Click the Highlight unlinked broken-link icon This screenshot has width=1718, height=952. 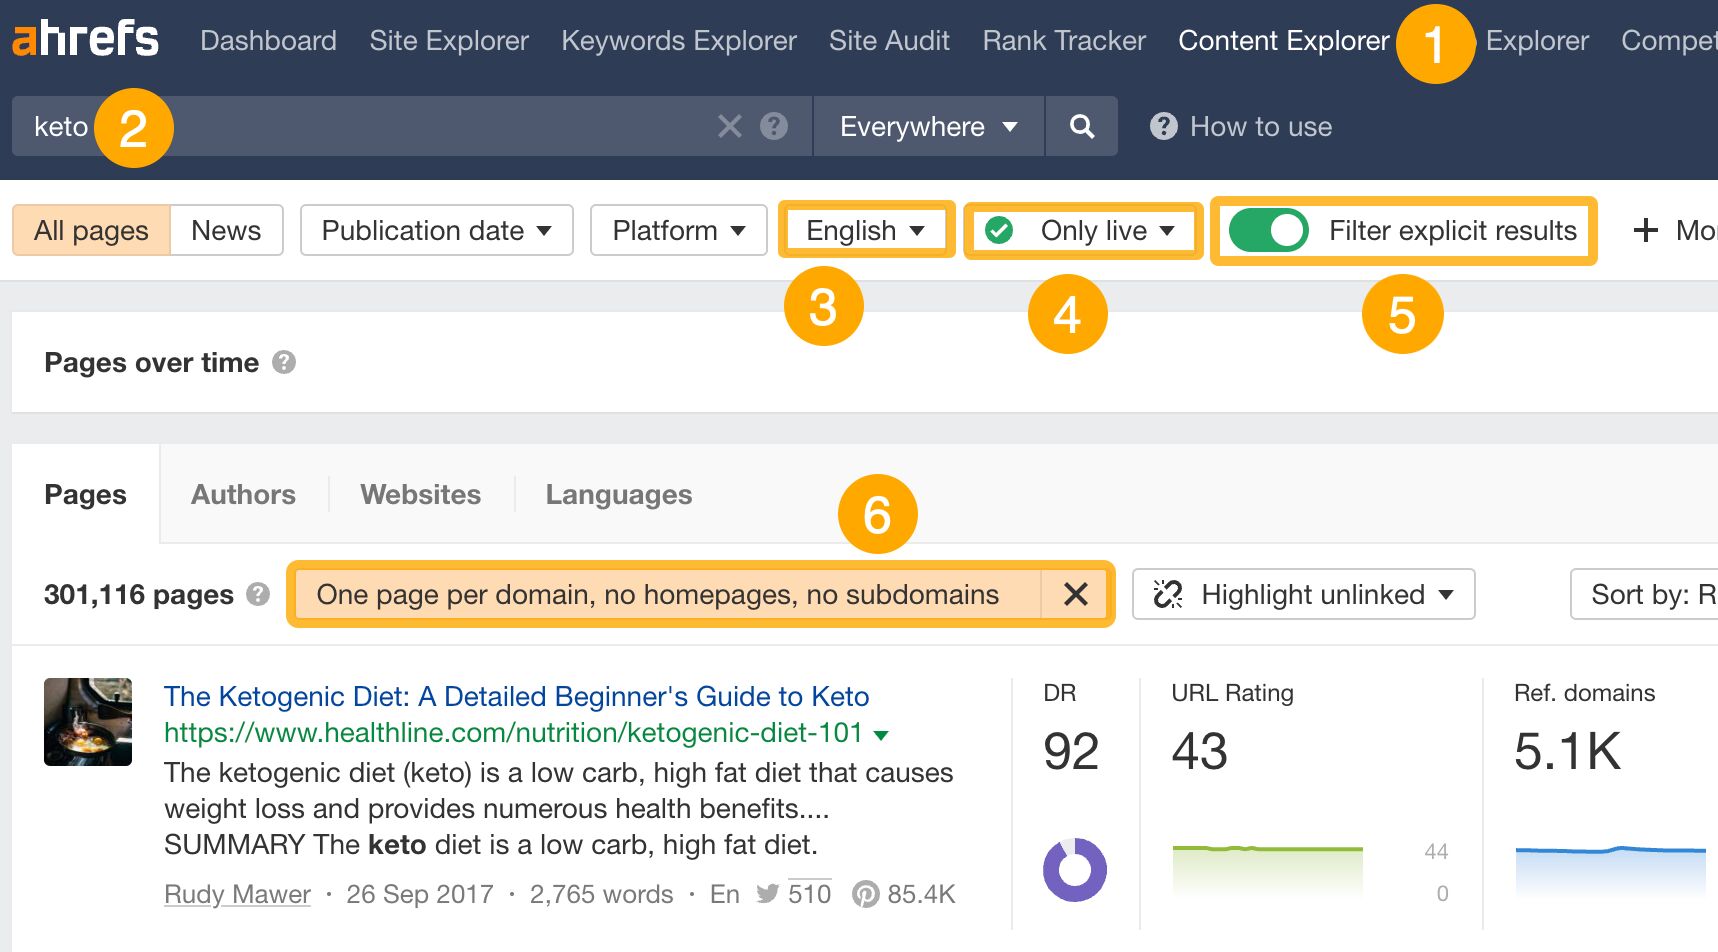click(1167, 594)
